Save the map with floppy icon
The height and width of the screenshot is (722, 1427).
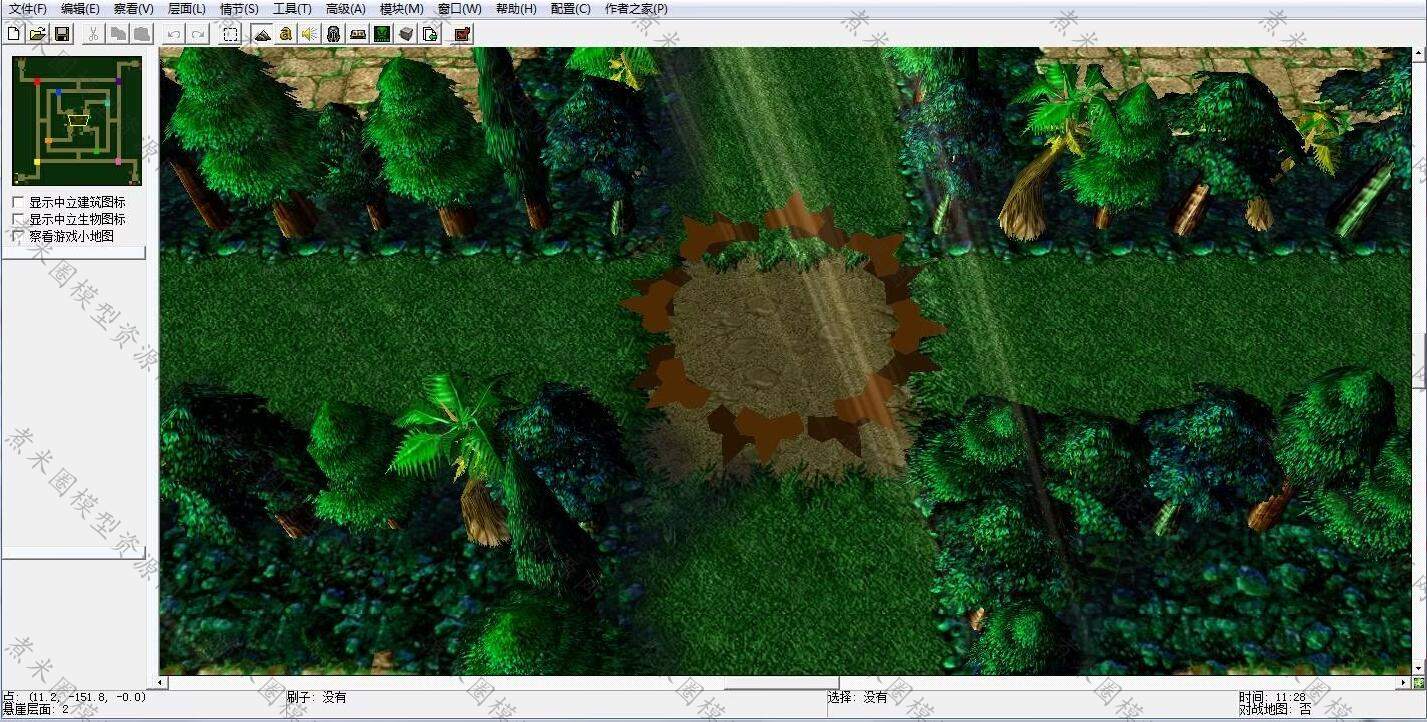click(x=62, y=34)
